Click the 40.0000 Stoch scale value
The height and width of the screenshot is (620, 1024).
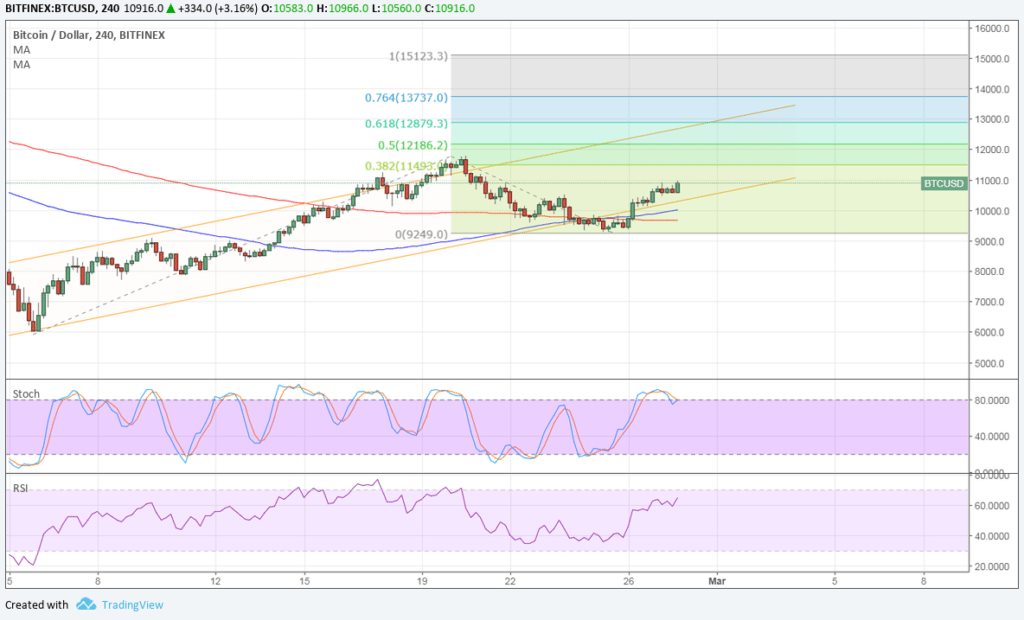pyautogui.click(x=992, y=436)
